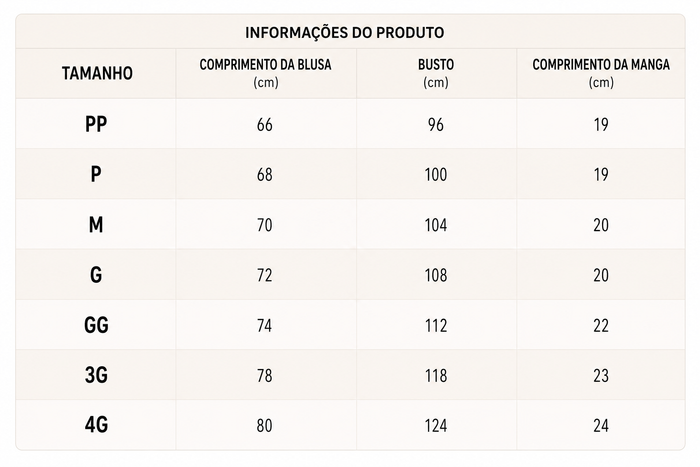The height and width of the screenshot is (467, 700).
Task: Select the M size label
Action: coord(96,225)
